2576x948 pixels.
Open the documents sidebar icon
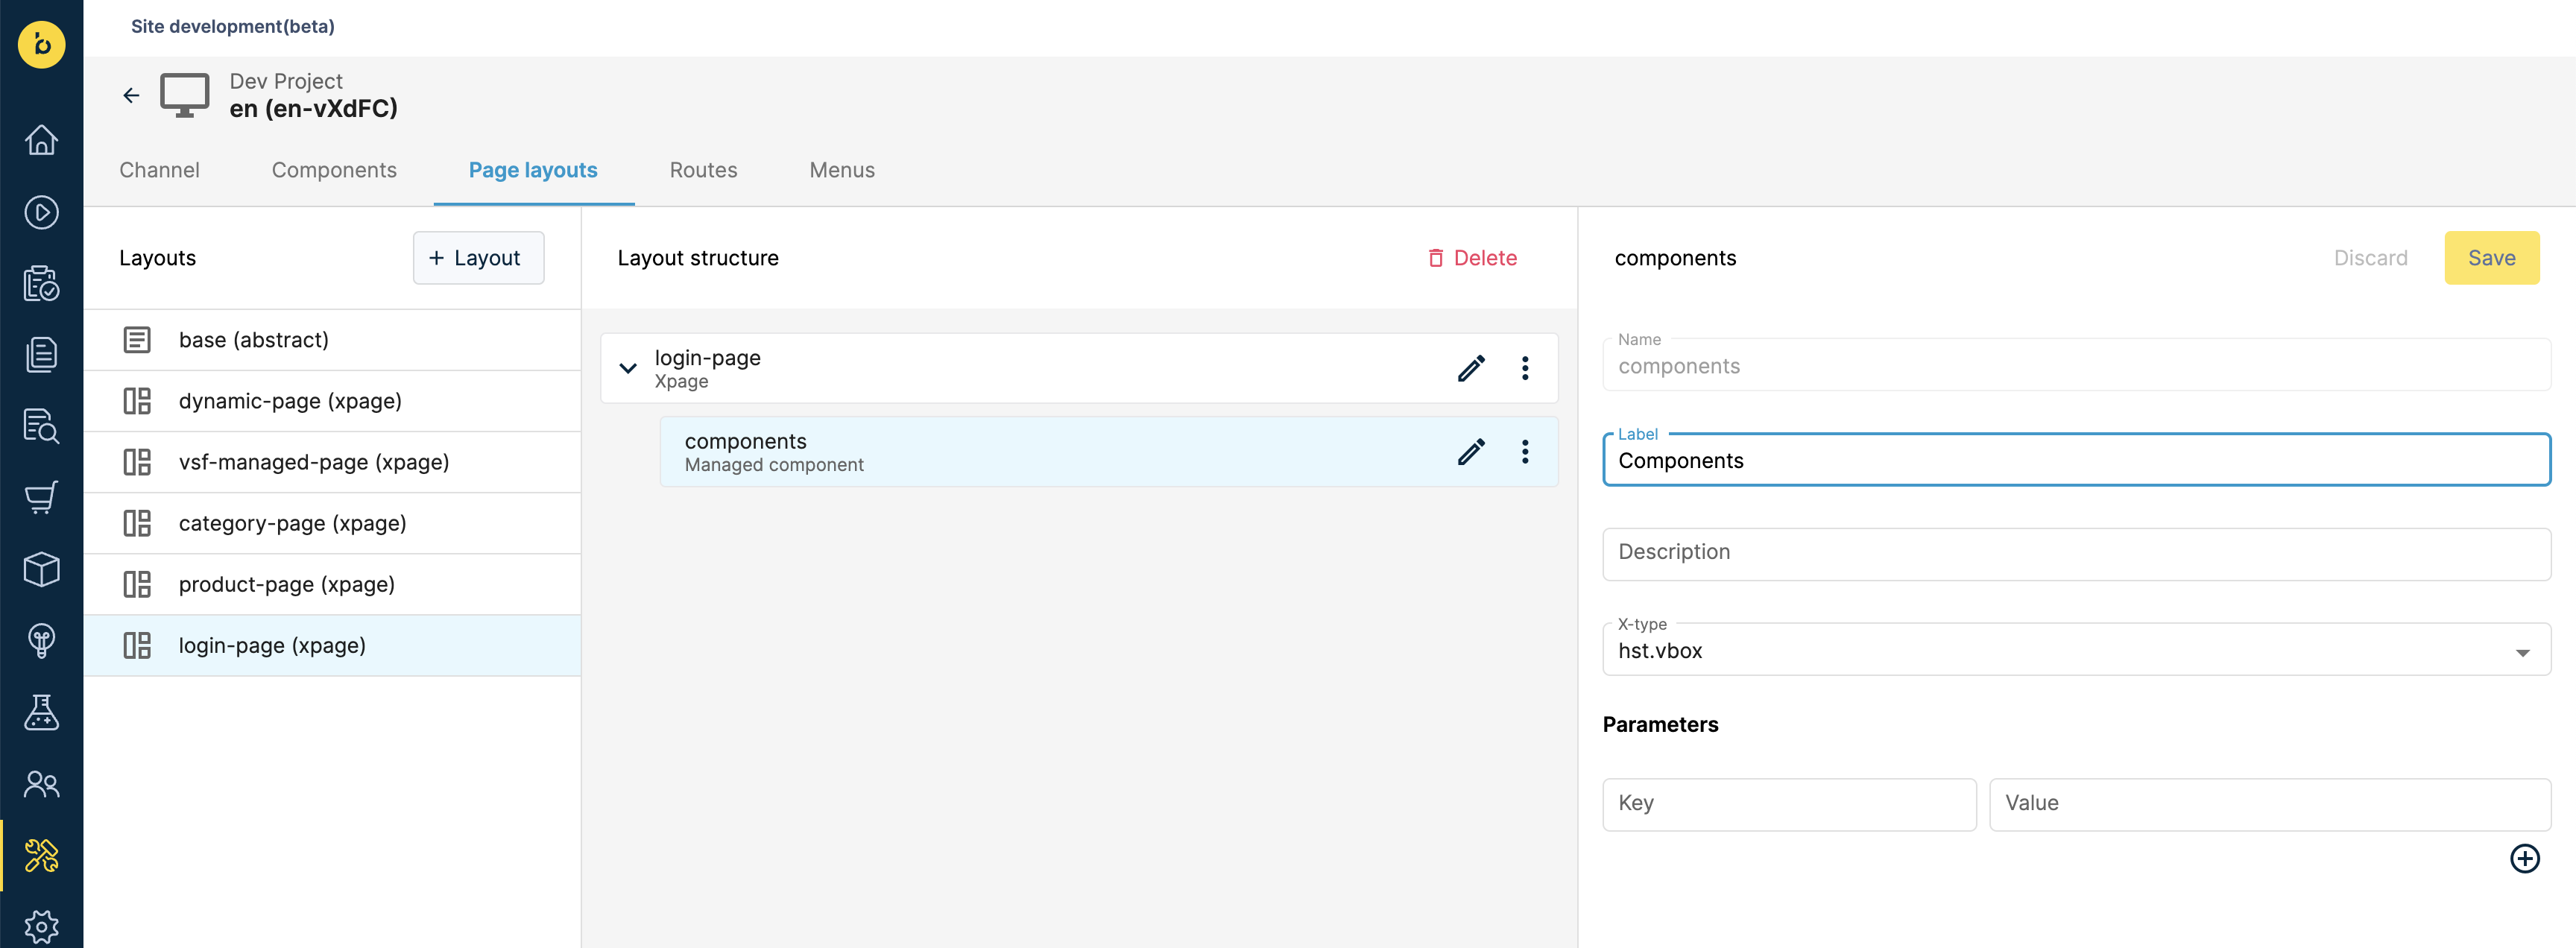click(x=41, y=354)
